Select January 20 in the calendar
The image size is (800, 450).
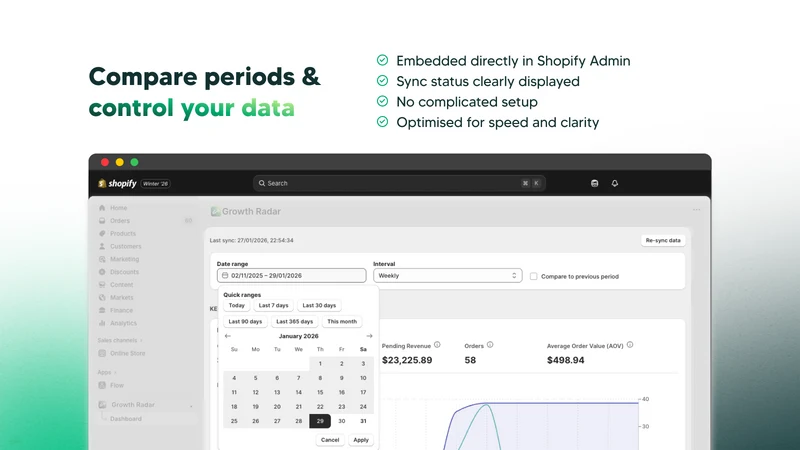click(x=277, y=407)
